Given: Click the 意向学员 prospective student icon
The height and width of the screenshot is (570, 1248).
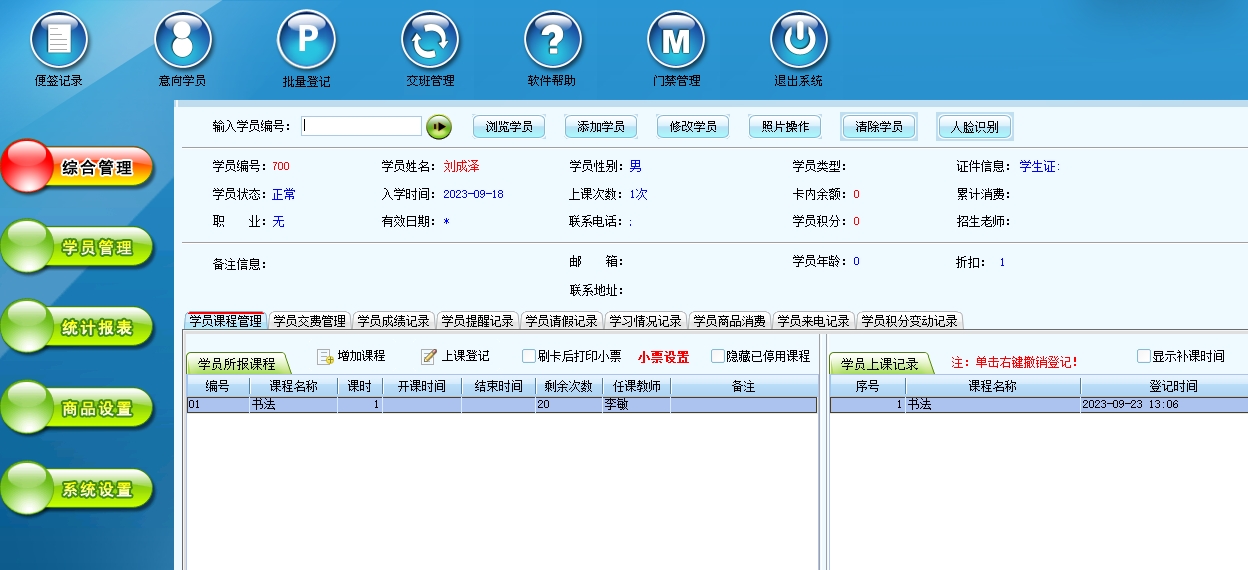Looking at the screenshot, I should 182,41.
